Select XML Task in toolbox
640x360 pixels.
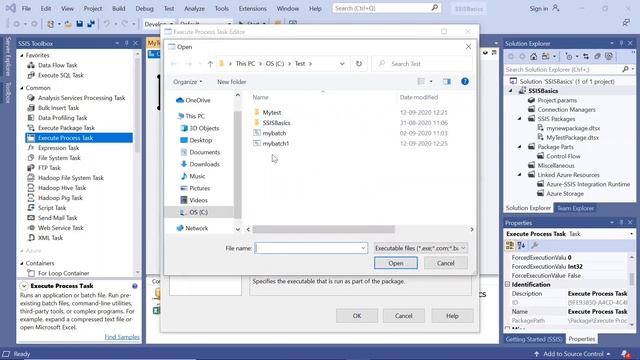coord(50,238)
